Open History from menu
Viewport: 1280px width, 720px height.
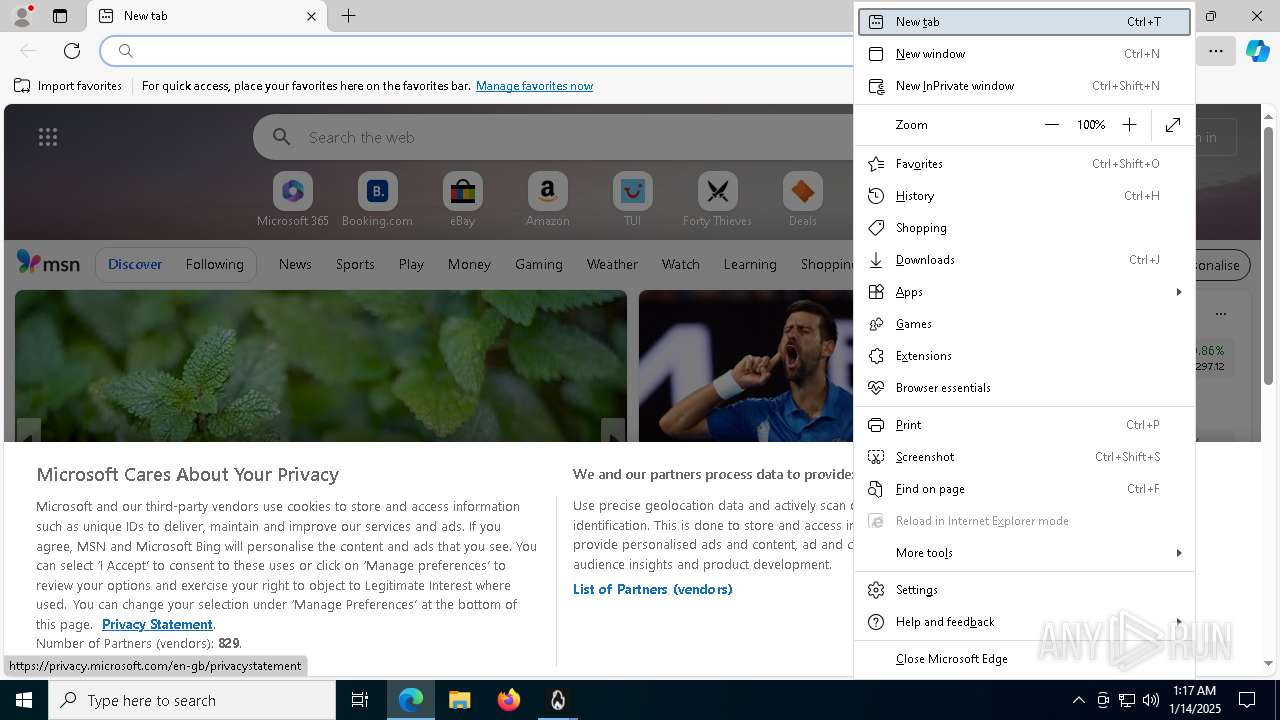point(1025,196)
